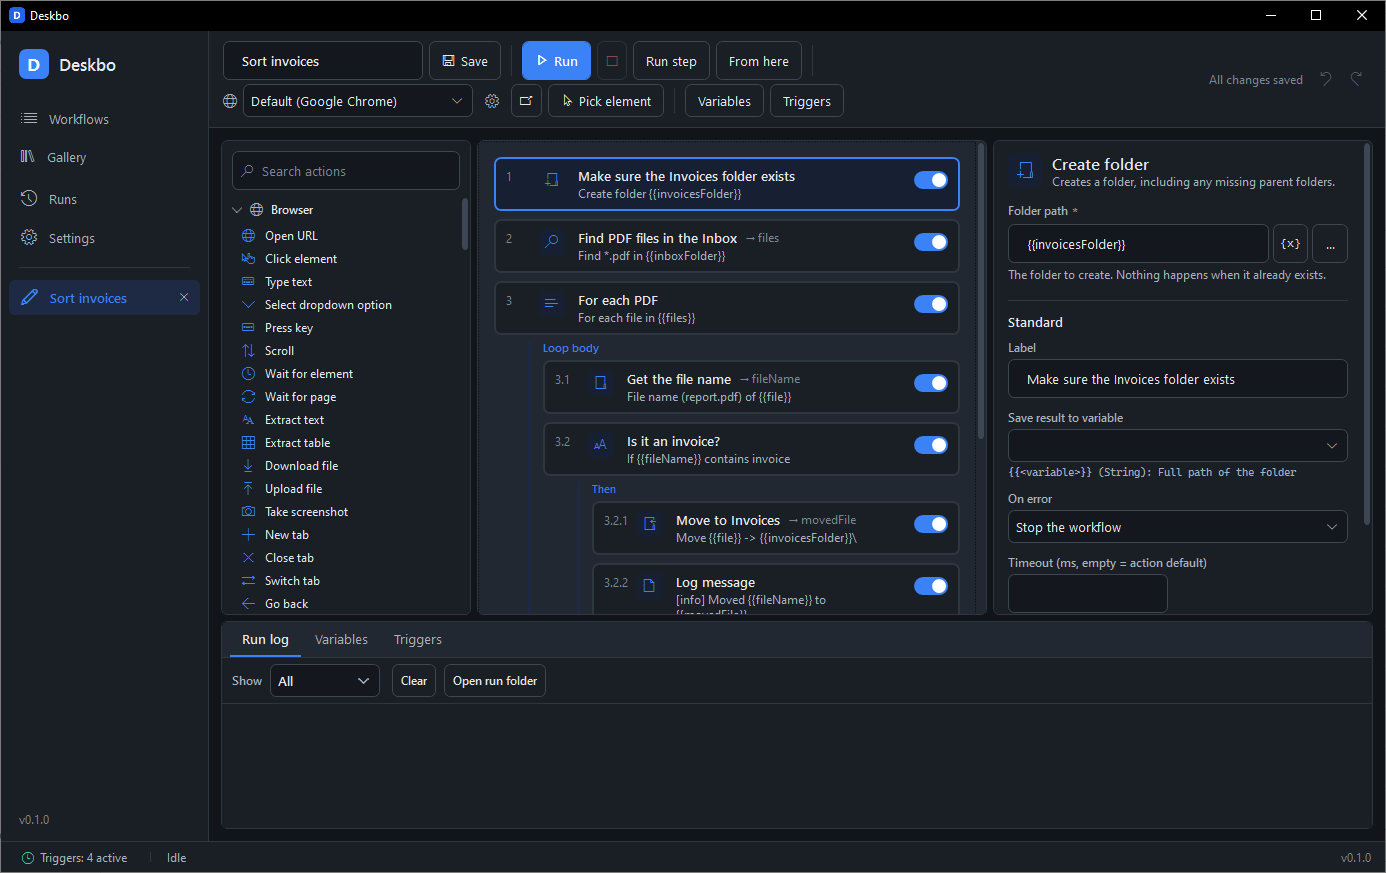
Task: Open the Default (Google Chrome) browser dropdown
Action: [357, 101]
